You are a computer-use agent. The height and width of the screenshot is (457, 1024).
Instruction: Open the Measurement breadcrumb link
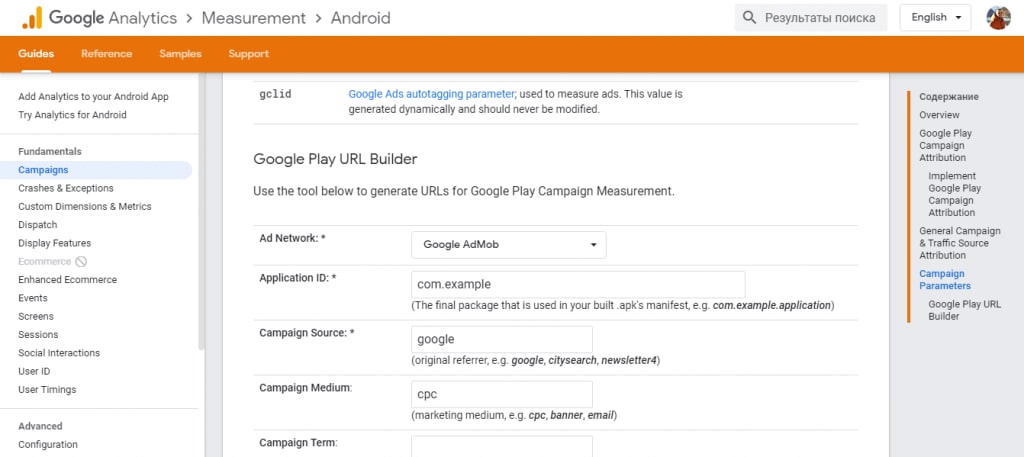tap(253, 18)
